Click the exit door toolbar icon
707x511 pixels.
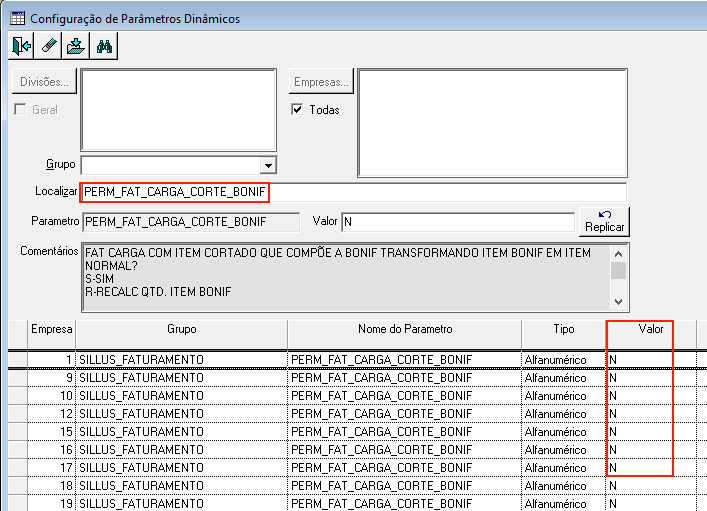point(21,46)
